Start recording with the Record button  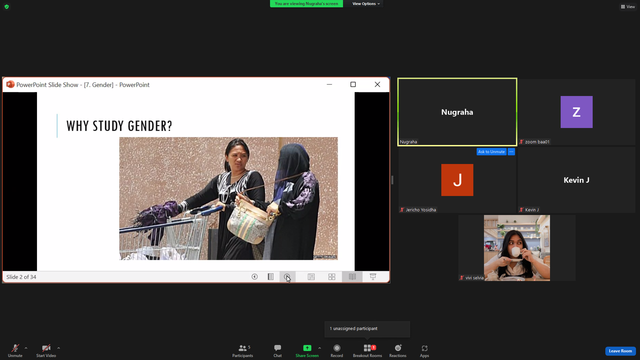tap(337, 350)
